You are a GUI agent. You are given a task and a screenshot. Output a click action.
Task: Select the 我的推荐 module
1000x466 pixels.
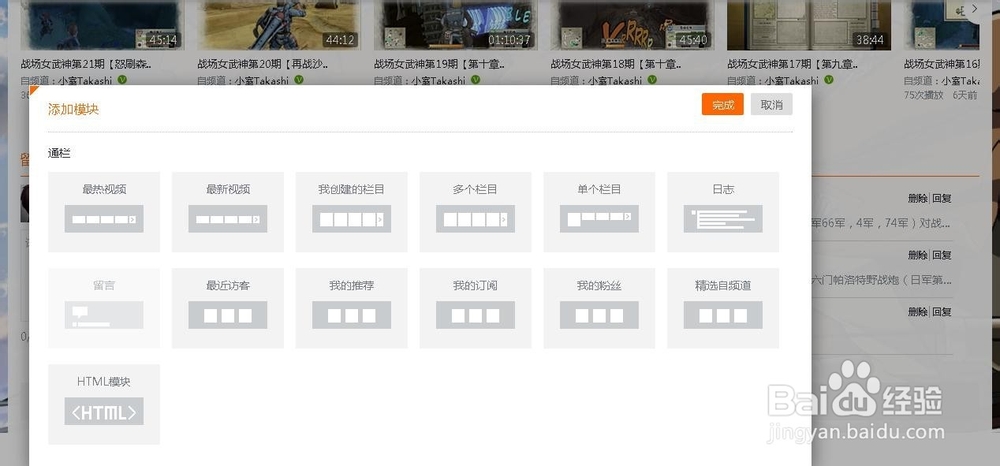(x=351, y=308)
